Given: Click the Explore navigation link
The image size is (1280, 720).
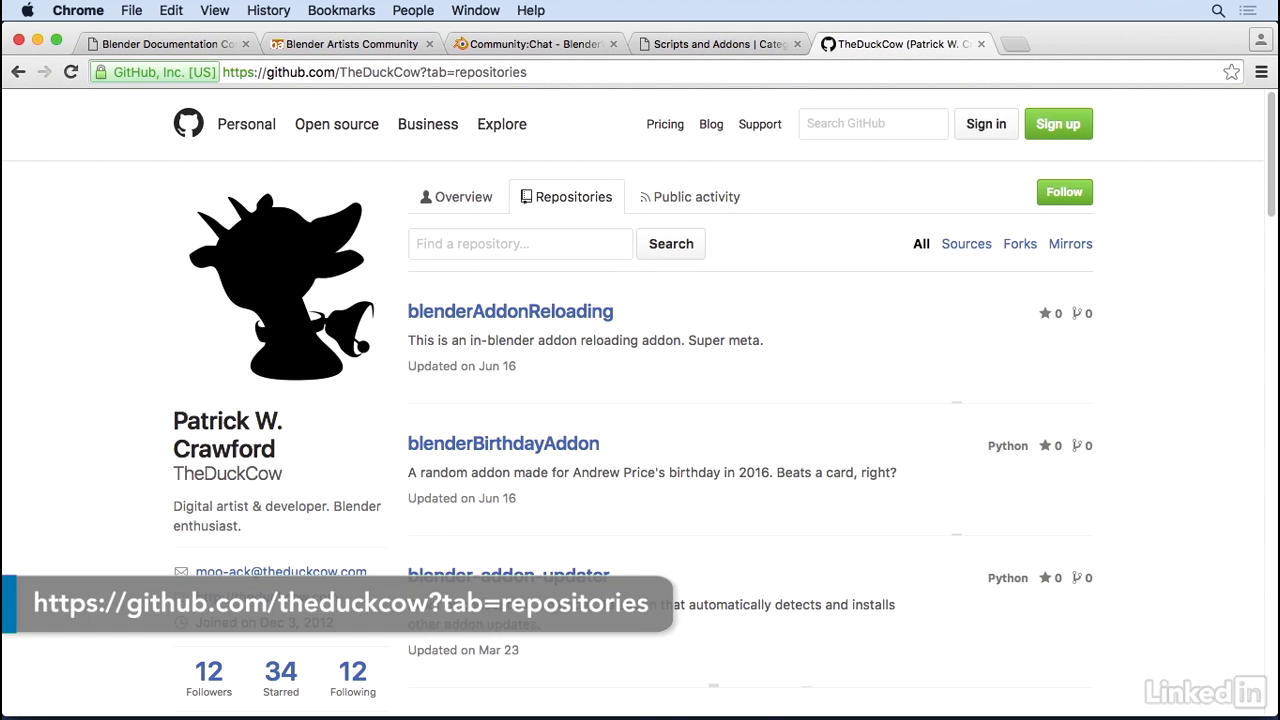Looking at the screenshot, I should pos(502,124).
